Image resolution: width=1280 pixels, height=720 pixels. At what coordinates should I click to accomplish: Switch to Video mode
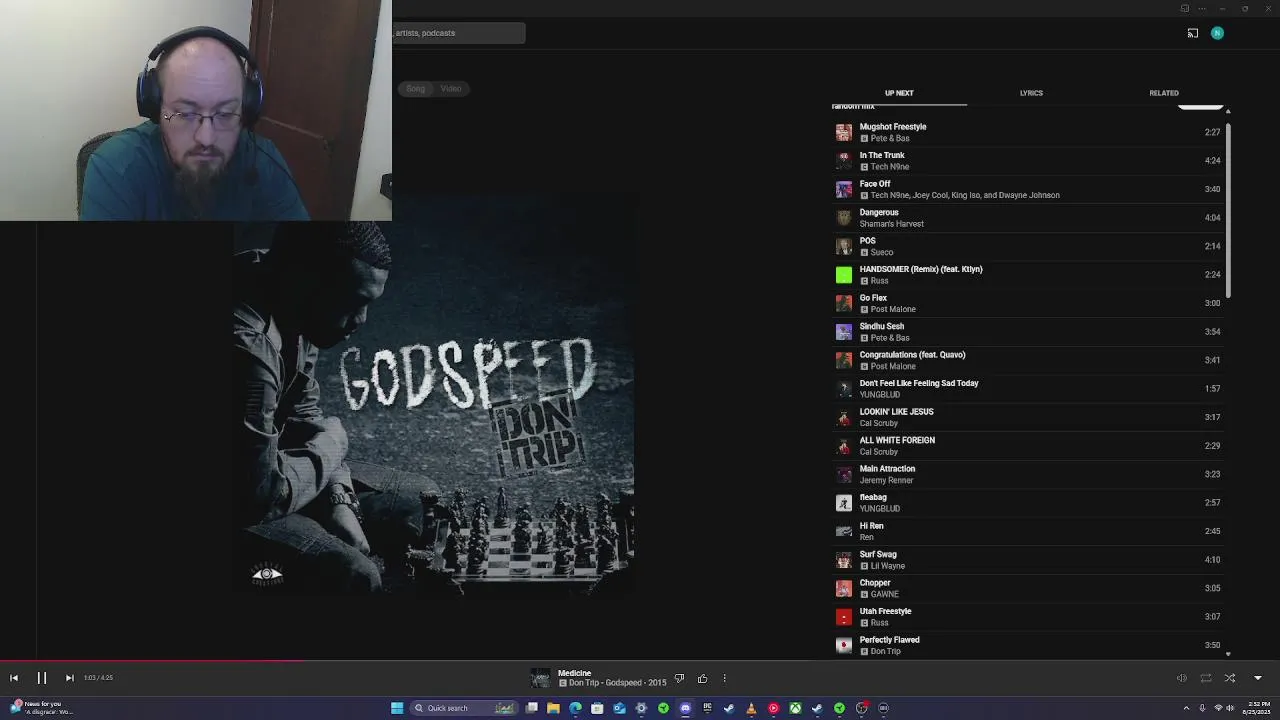point(451,88)
